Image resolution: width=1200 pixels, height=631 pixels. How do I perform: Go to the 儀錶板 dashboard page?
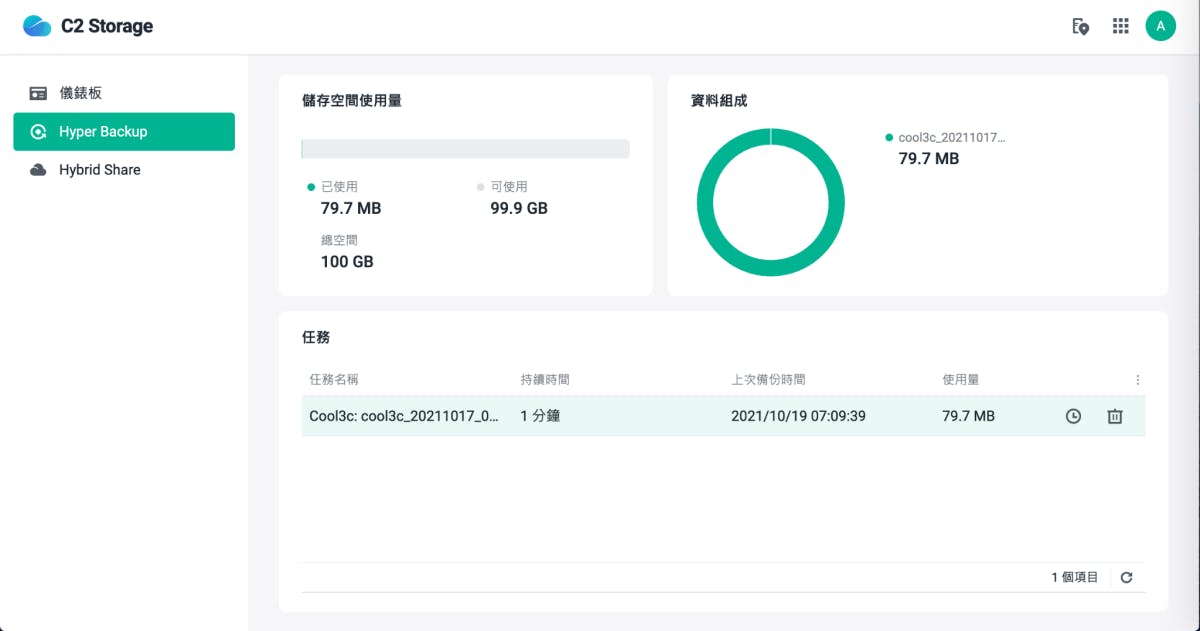[x=80, y=93]
